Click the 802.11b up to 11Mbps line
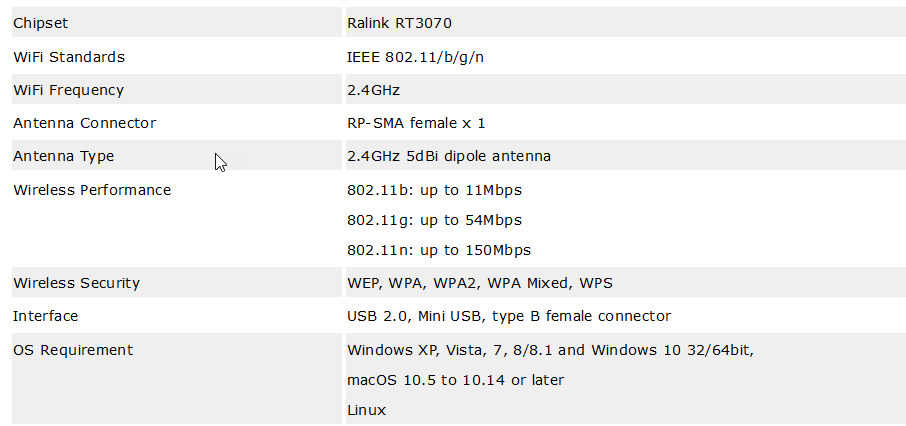 point(435,190)
